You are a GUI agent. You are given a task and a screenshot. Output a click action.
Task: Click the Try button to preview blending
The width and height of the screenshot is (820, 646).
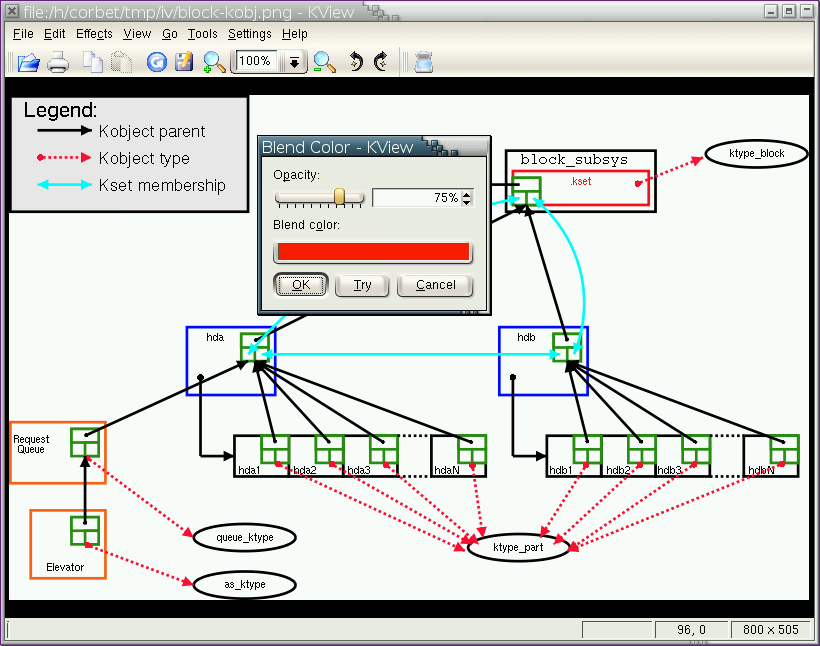pos(362,285)
